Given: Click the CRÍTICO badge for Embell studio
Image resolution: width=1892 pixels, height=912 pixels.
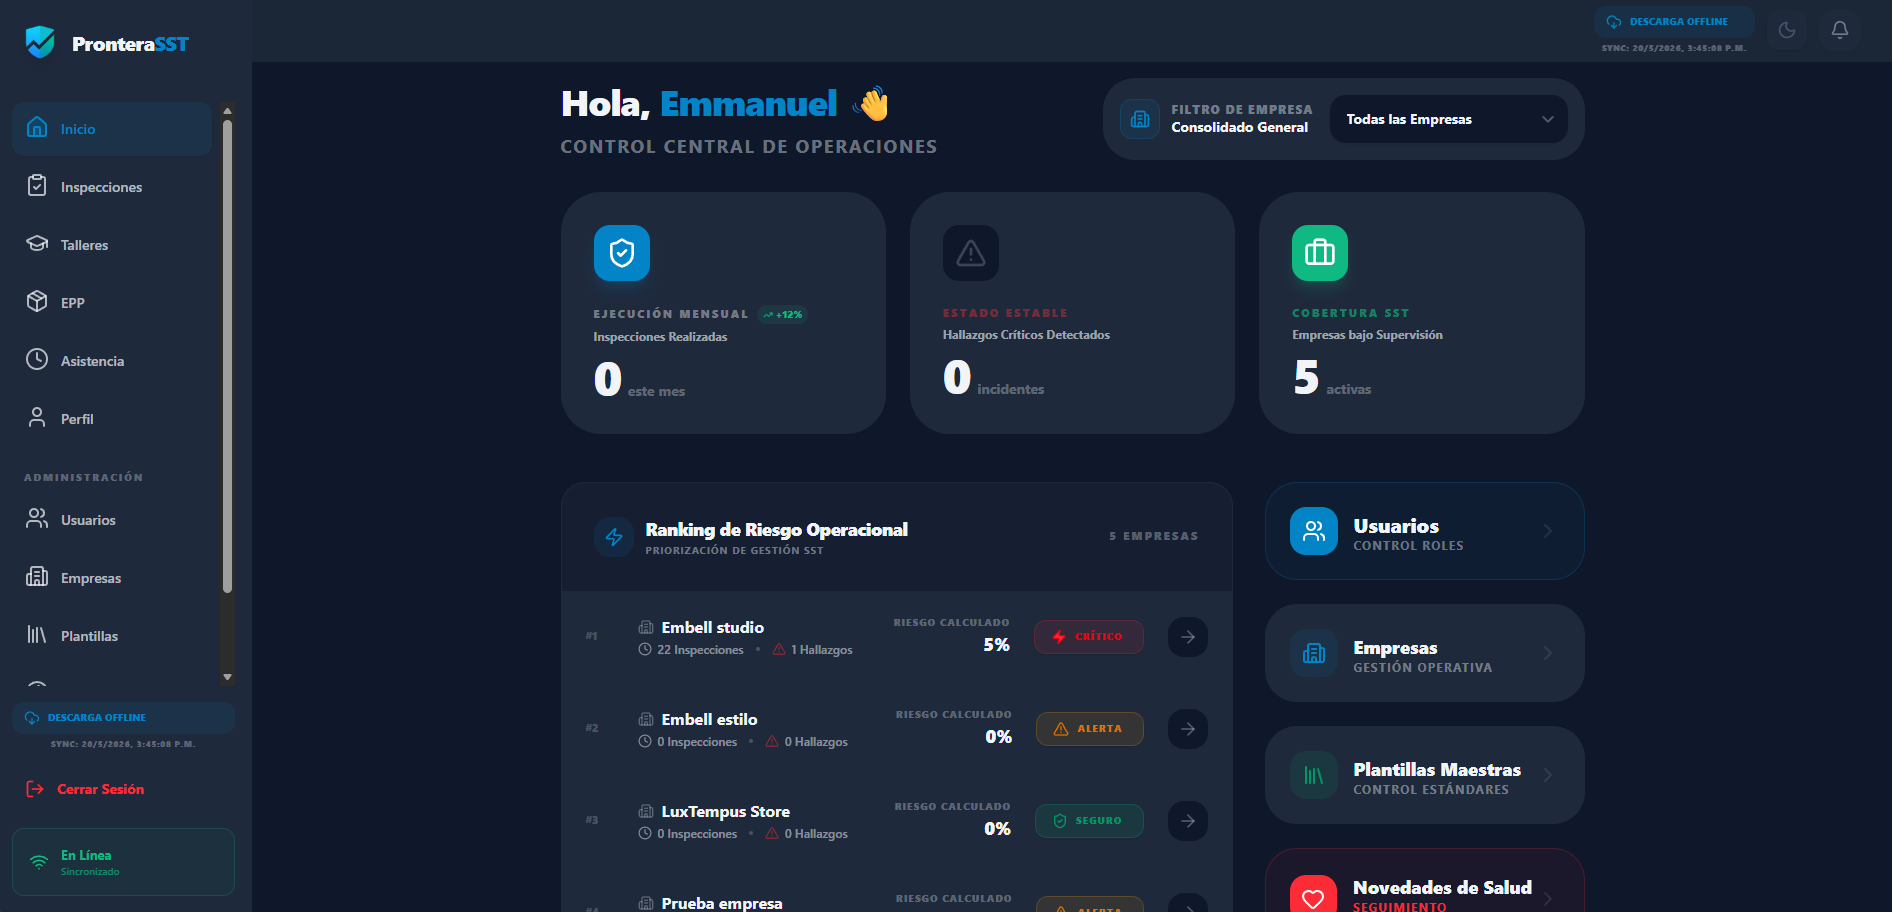Looking at the screenshot, I should click(x=1088, y=637).
